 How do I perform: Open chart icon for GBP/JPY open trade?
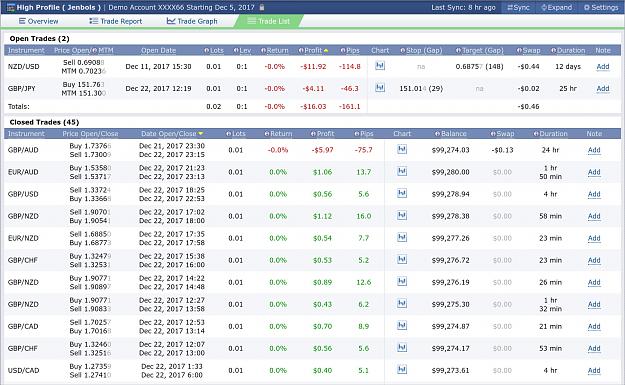coord(380,88)
